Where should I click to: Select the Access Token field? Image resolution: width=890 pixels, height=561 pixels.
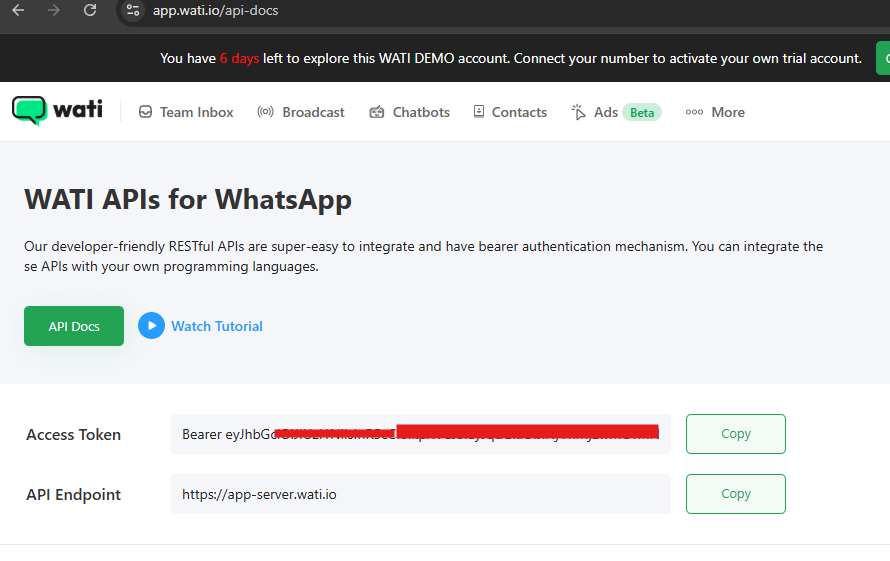421,434
